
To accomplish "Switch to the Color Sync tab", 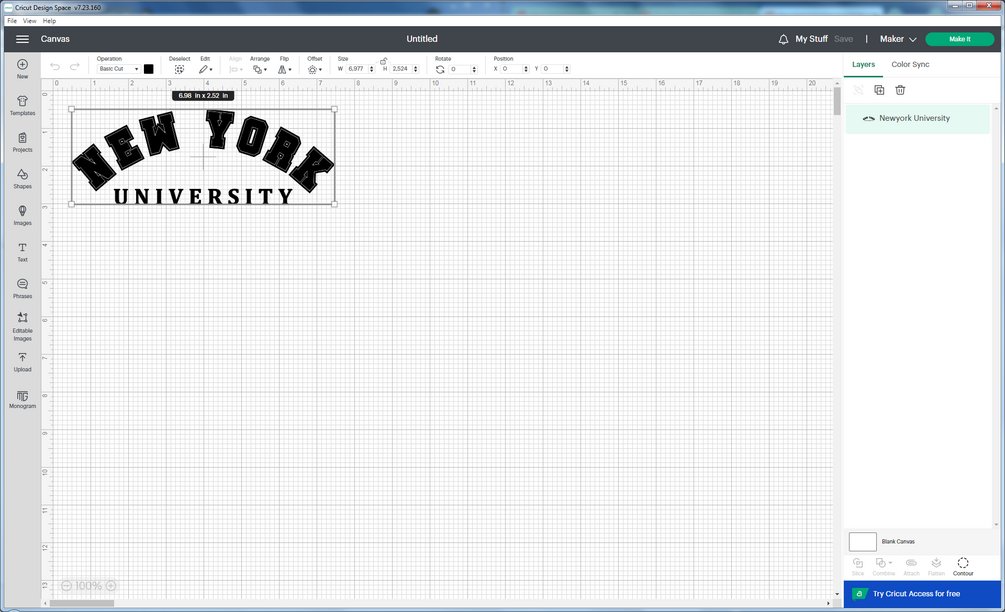I will click(x=910, y=65).
